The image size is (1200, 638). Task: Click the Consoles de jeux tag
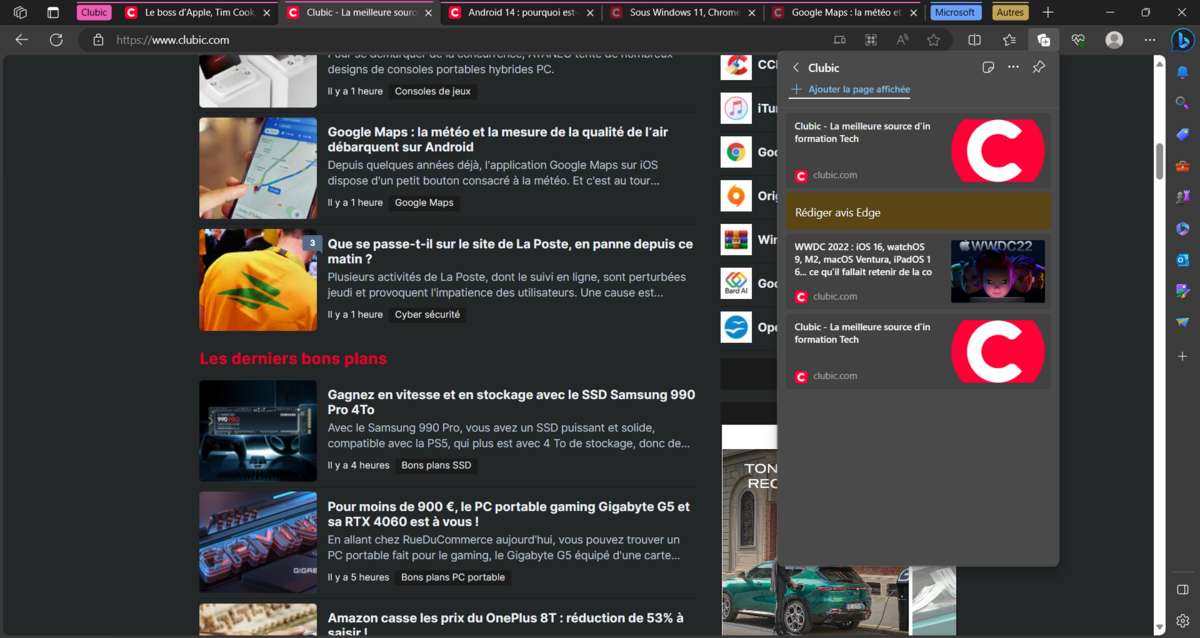[432, 91]
